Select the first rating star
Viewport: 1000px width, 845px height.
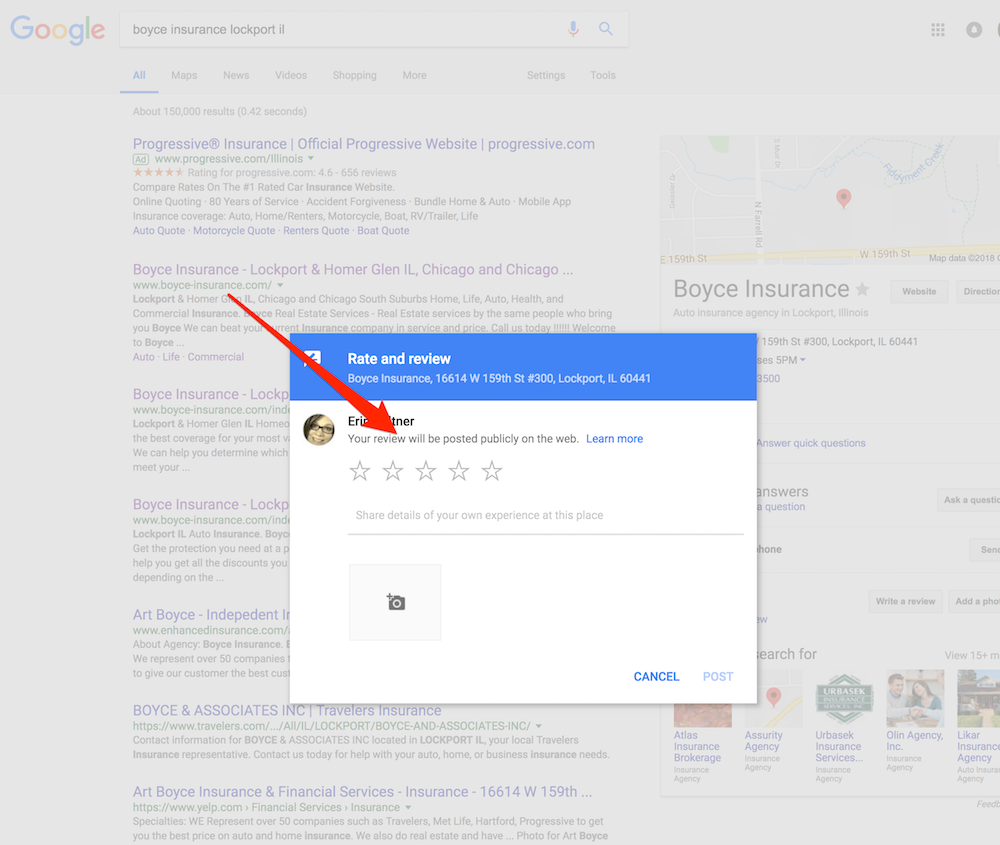tap(360, 471)
